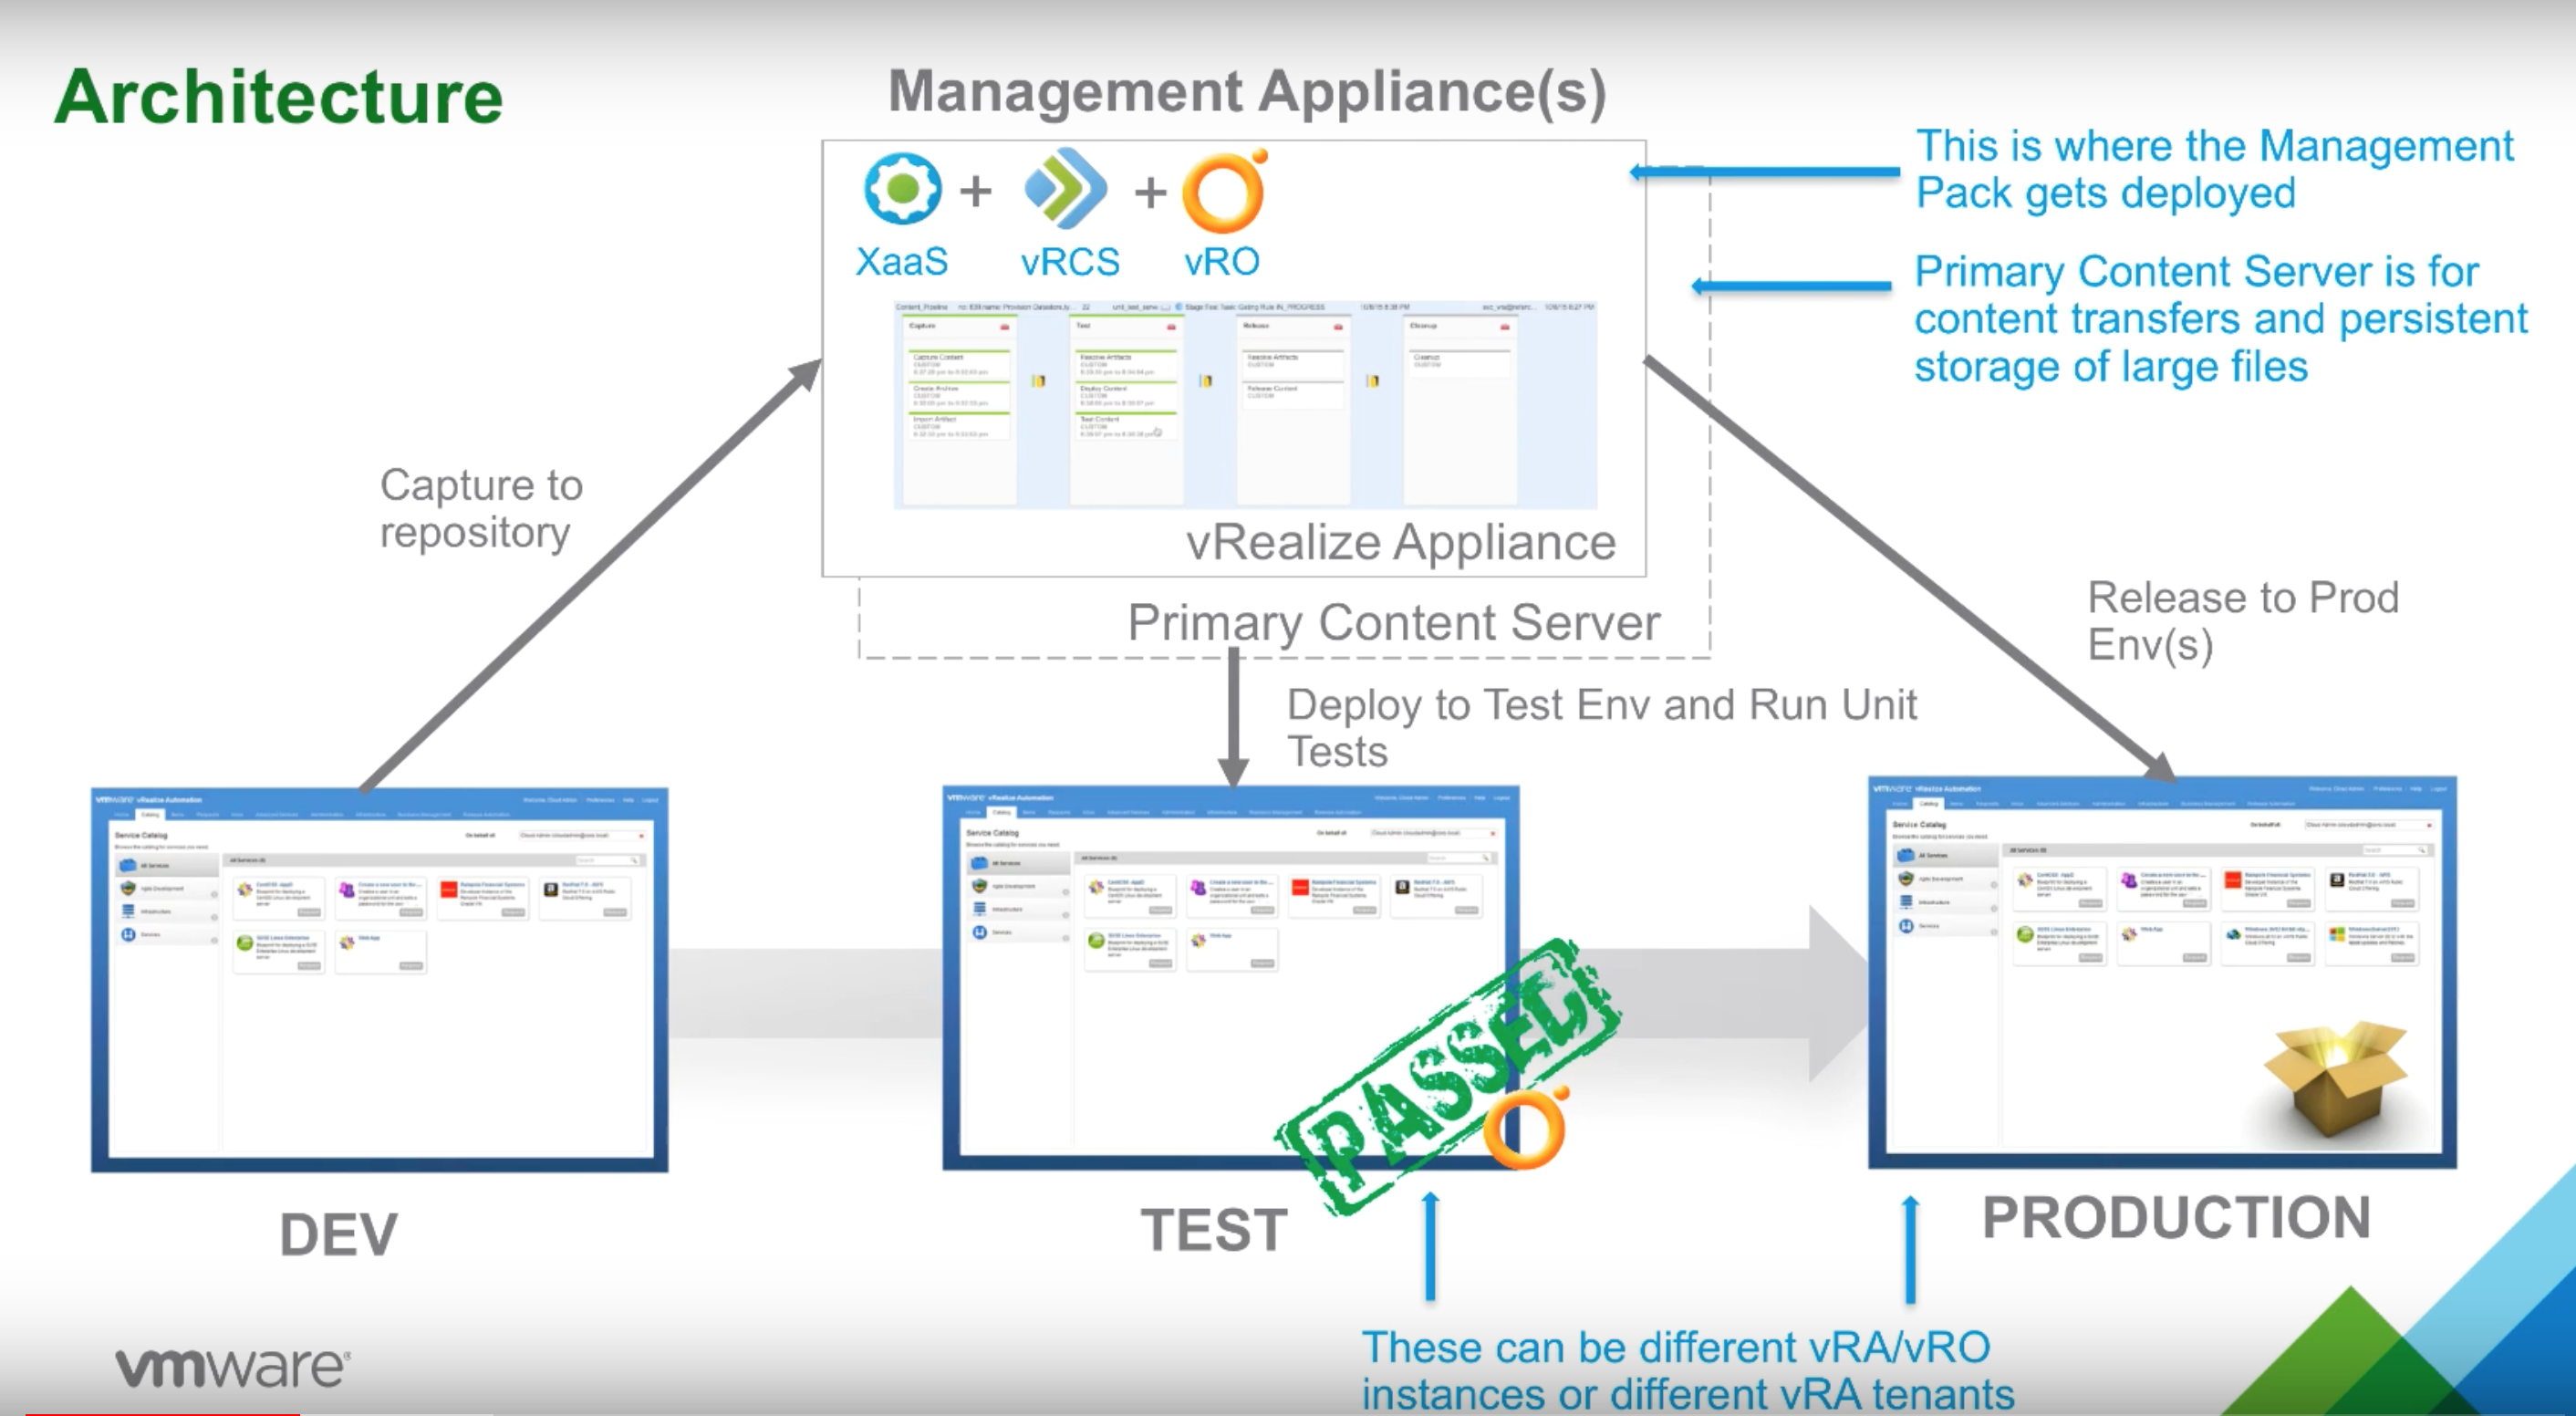Screen dimensions: 2576x1416
Task: Click the "vRO" label under the ring icon
Action: point(1222,261)
